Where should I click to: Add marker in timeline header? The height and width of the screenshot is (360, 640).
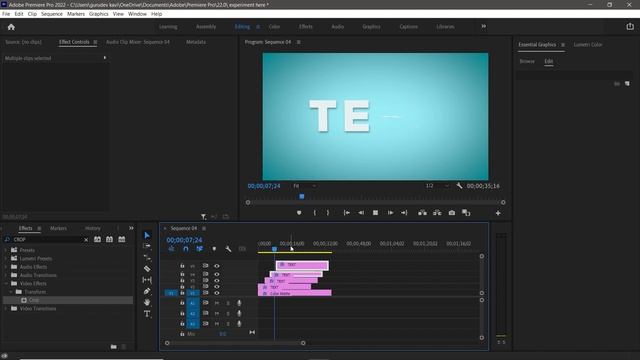[x=214, y=249]
